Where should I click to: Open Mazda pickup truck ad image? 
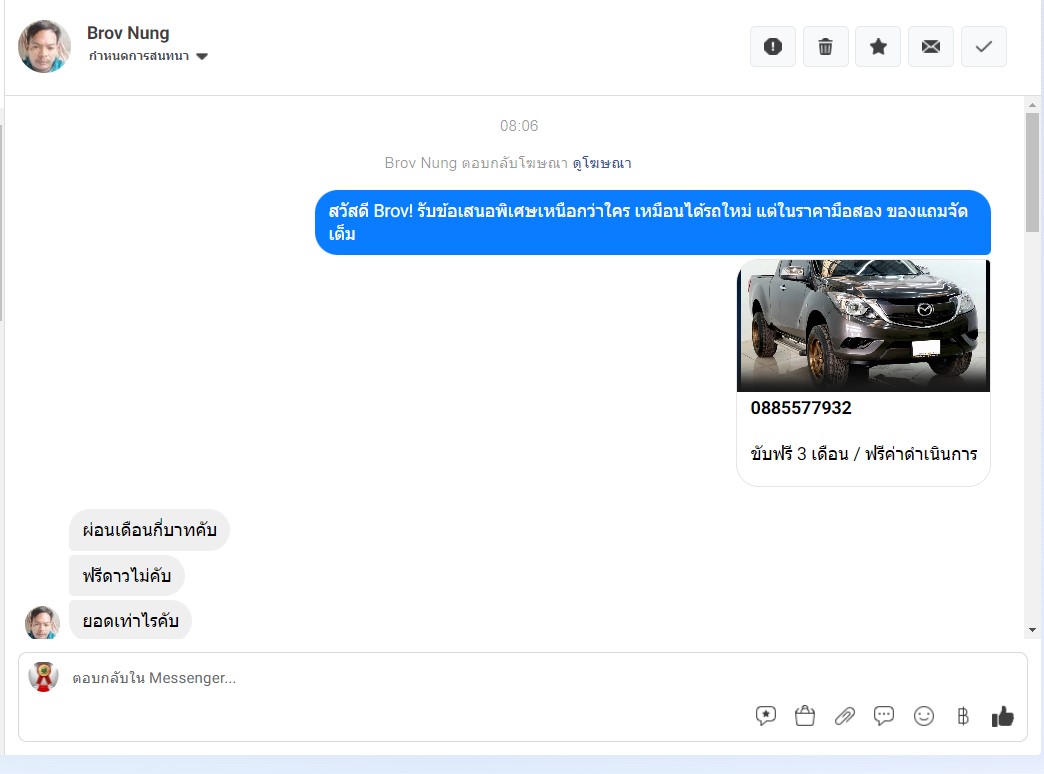864,326
